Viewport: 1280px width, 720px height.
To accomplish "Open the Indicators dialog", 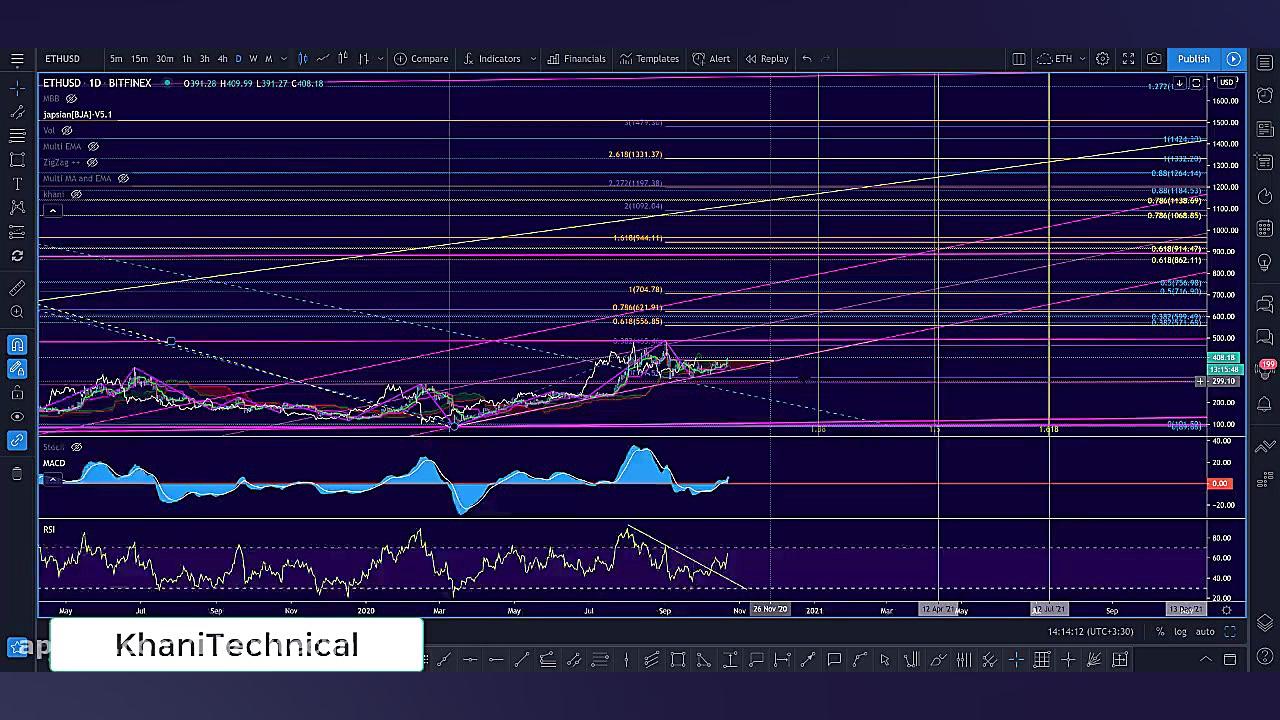I will click(x=492, y=59).
